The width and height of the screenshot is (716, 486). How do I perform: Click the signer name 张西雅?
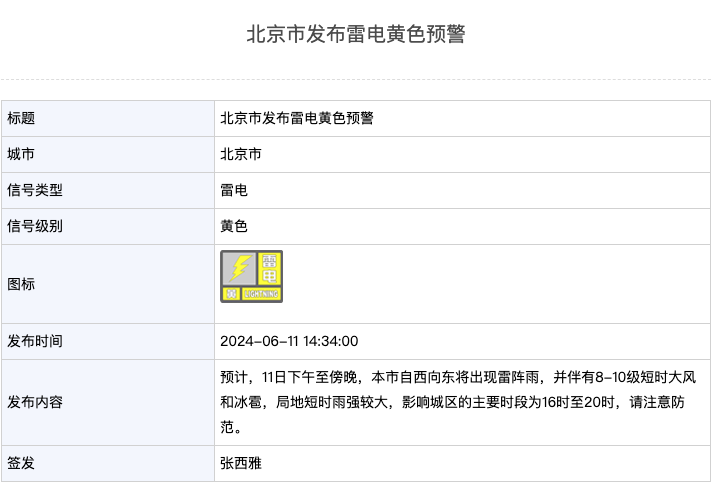click(x=241, y=463)
